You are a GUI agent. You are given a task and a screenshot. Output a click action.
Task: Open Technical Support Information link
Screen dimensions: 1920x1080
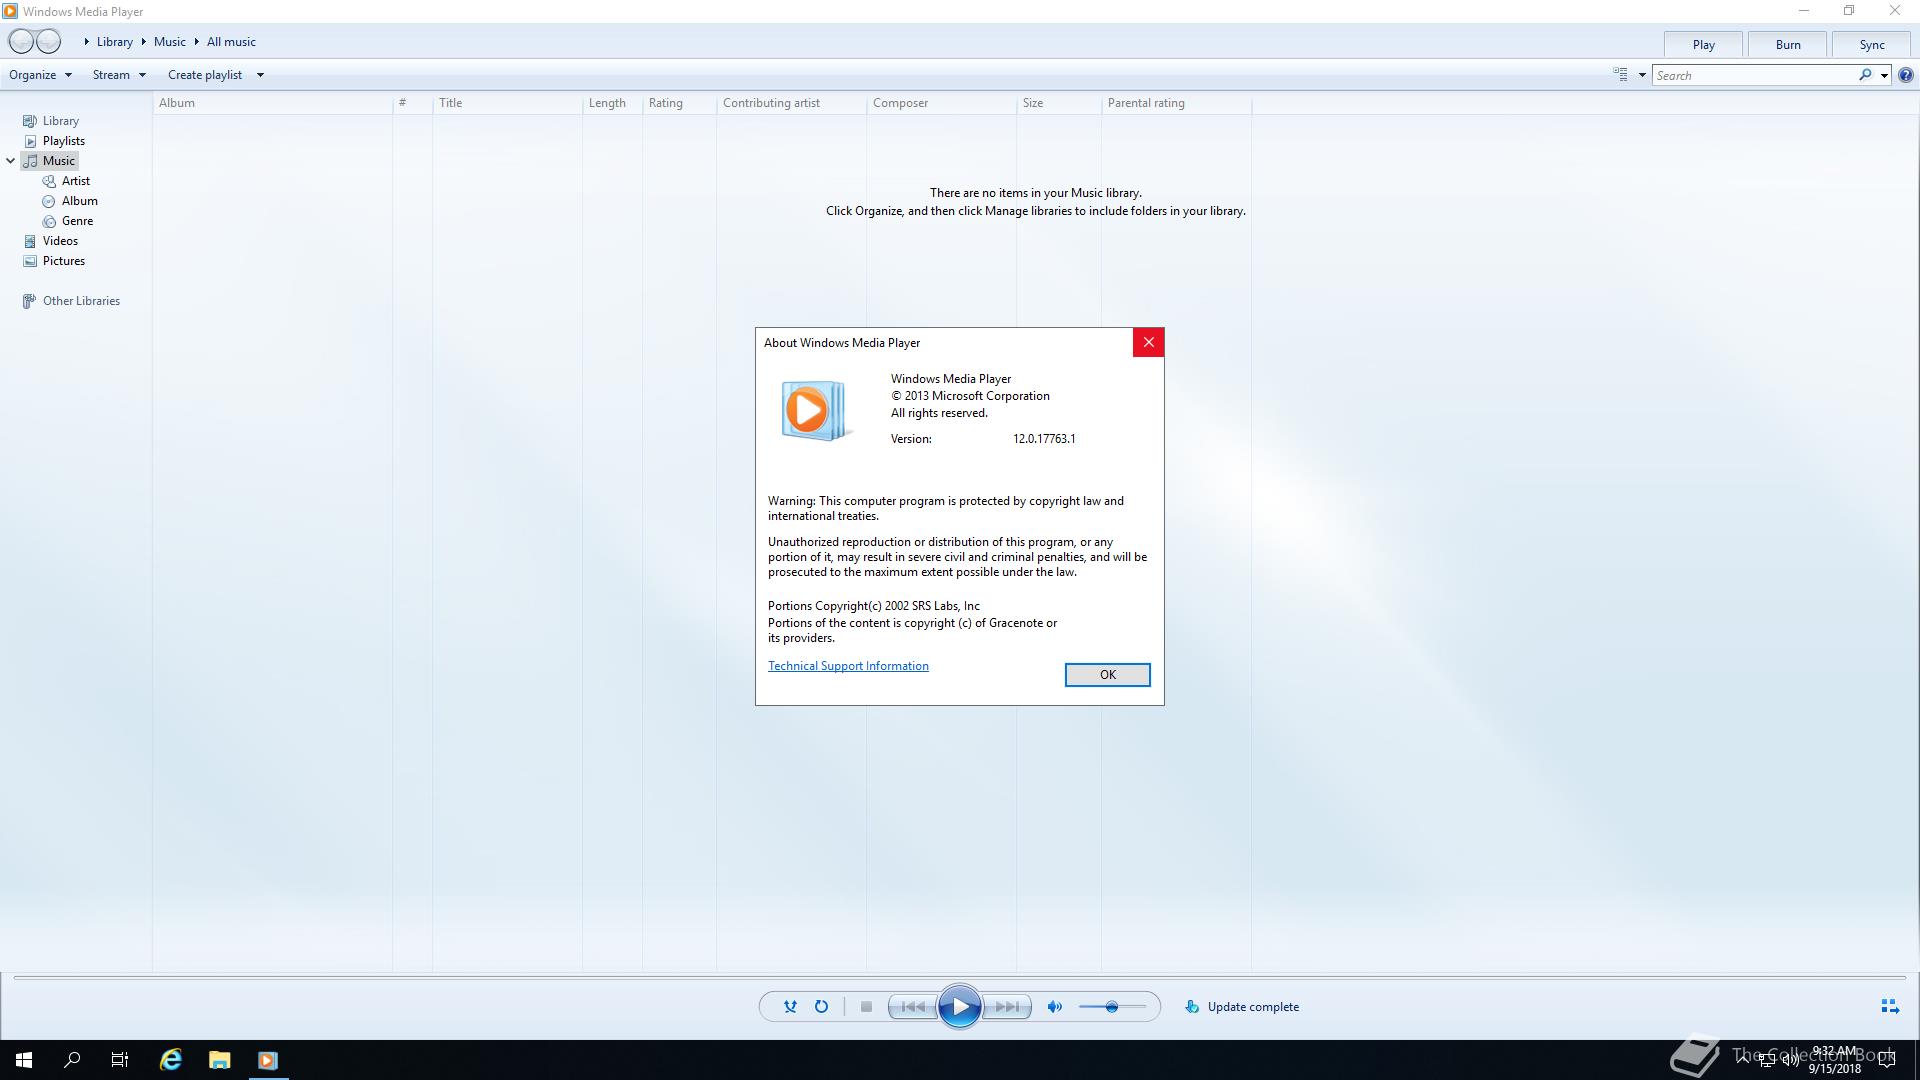tap(848, 666)
